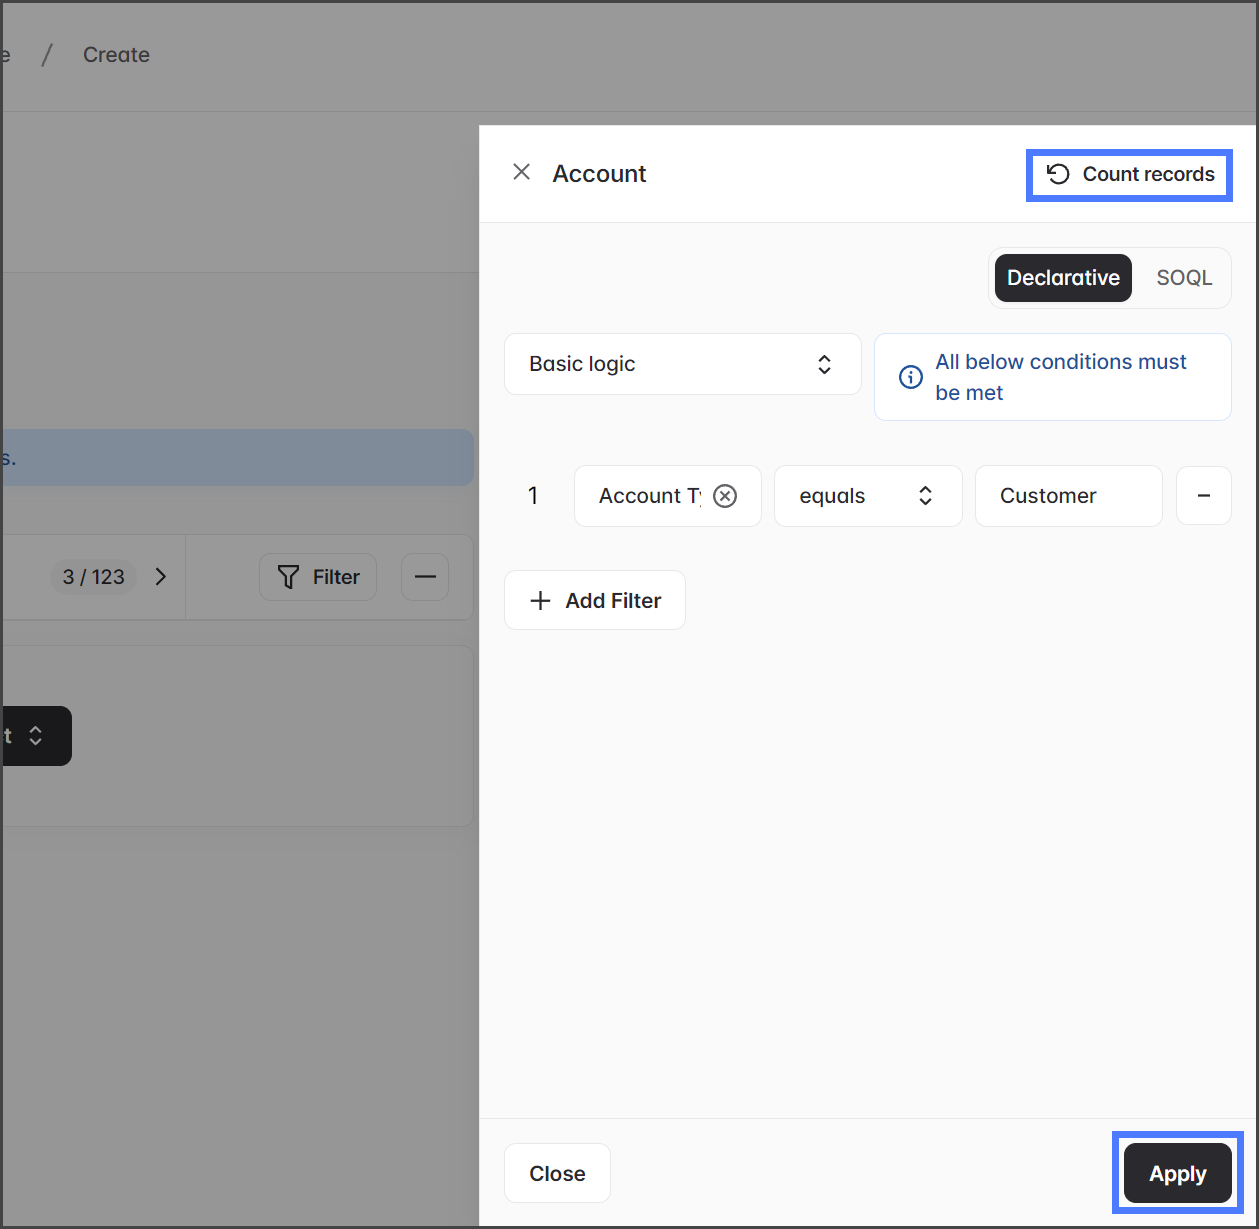The width and height of the screenshot is (1259, 1229).
Task: Click the Create breadcrumb item
Action: pyautogui.click(x=116, y=55)
